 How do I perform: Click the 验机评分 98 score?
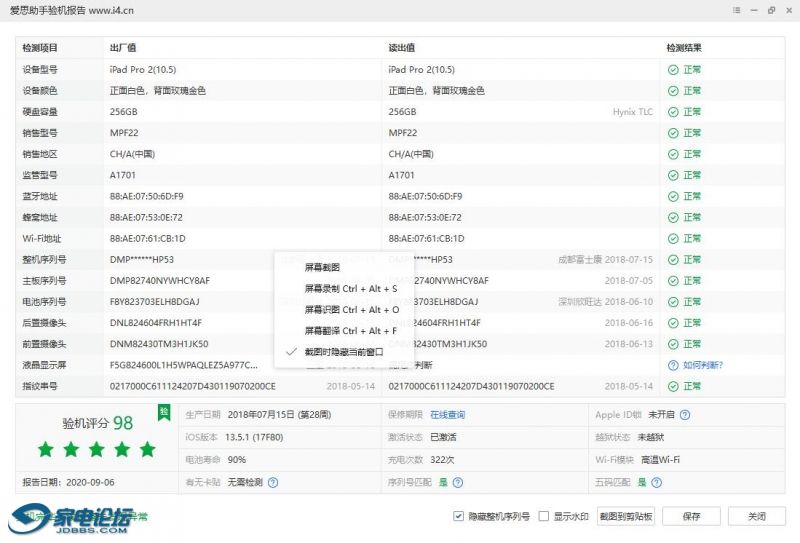pos(97,423)
